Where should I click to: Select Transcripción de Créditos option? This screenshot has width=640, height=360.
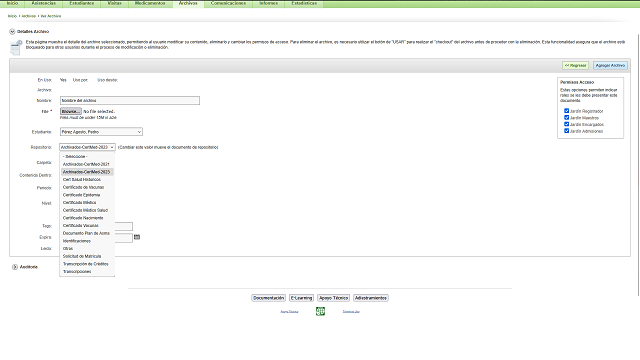[x=87, y=264]
